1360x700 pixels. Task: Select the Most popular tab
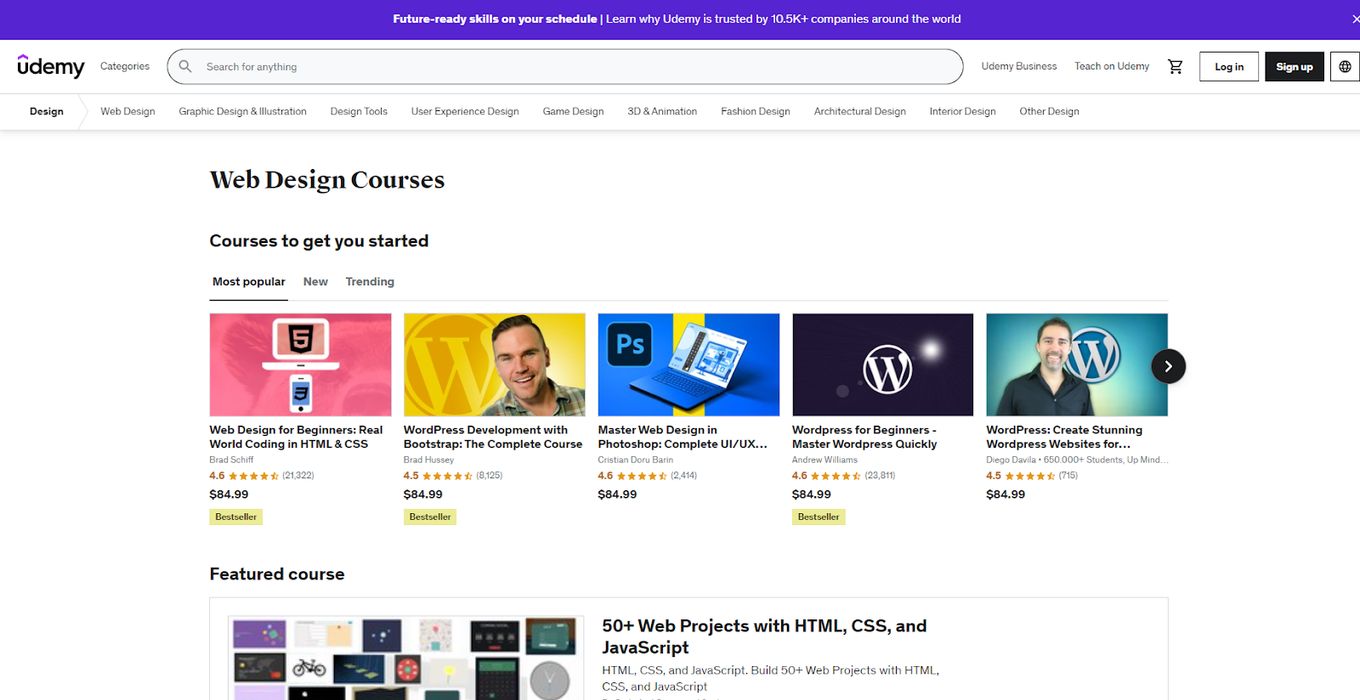pos(249,282)
